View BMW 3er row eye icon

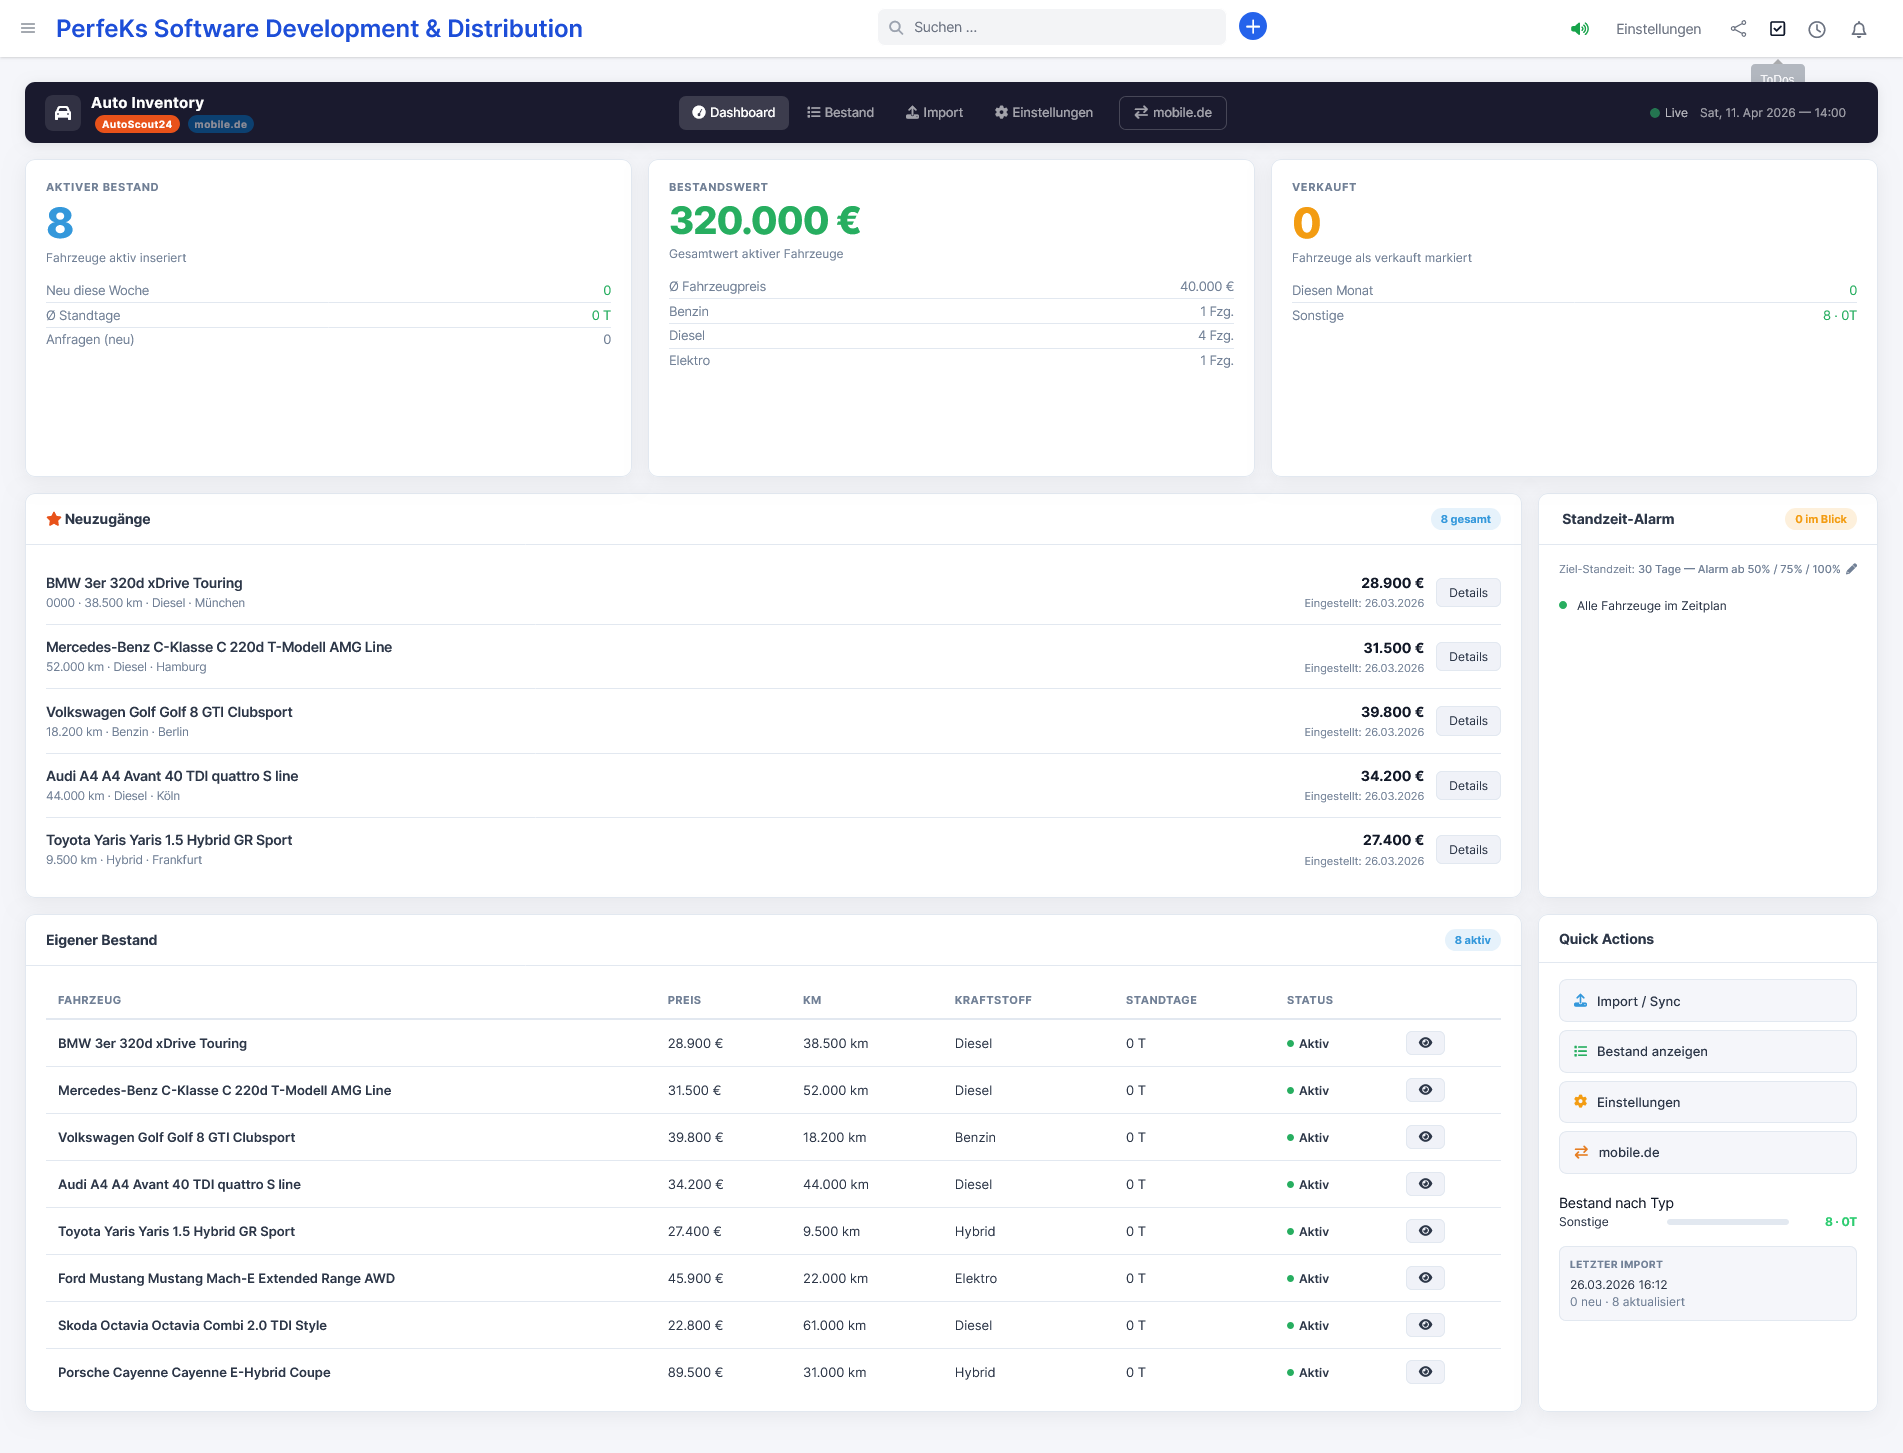click(1425, 1043)
